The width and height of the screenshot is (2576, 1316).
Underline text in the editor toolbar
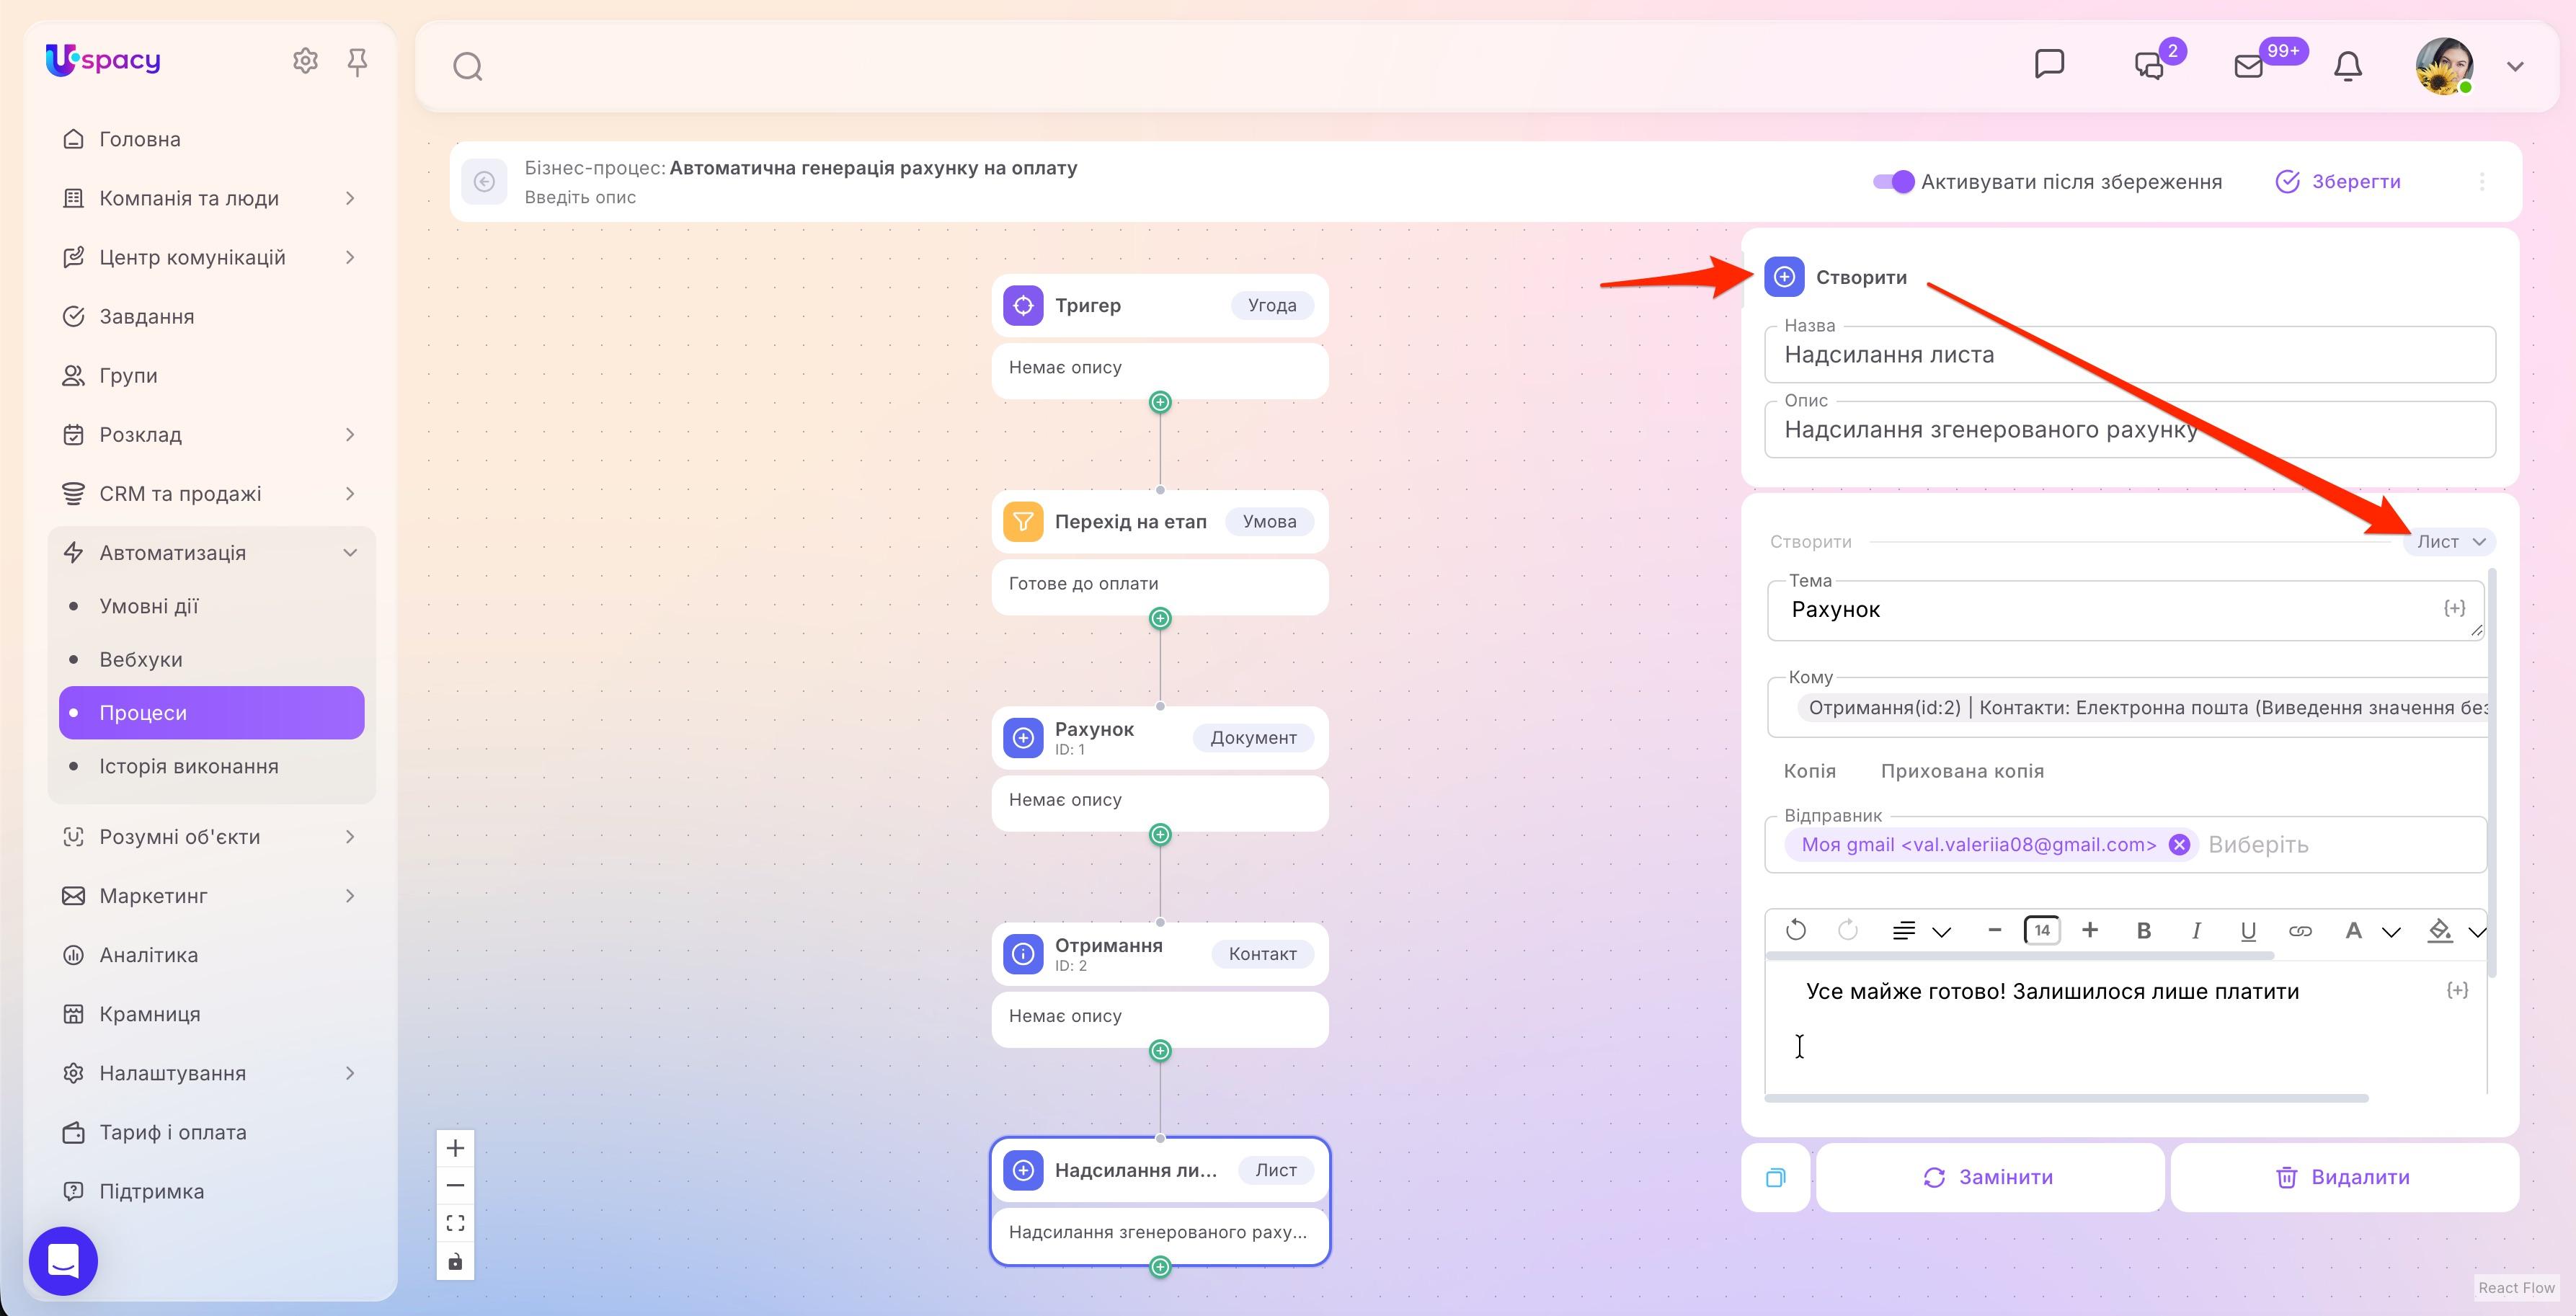pos(2248,931)
